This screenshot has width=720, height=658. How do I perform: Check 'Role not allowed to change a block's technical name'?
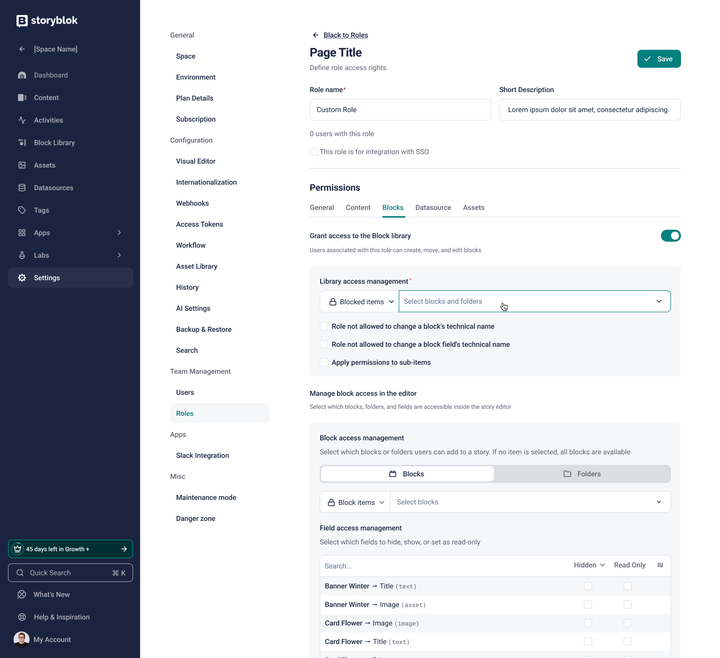(x=324, y=326)
